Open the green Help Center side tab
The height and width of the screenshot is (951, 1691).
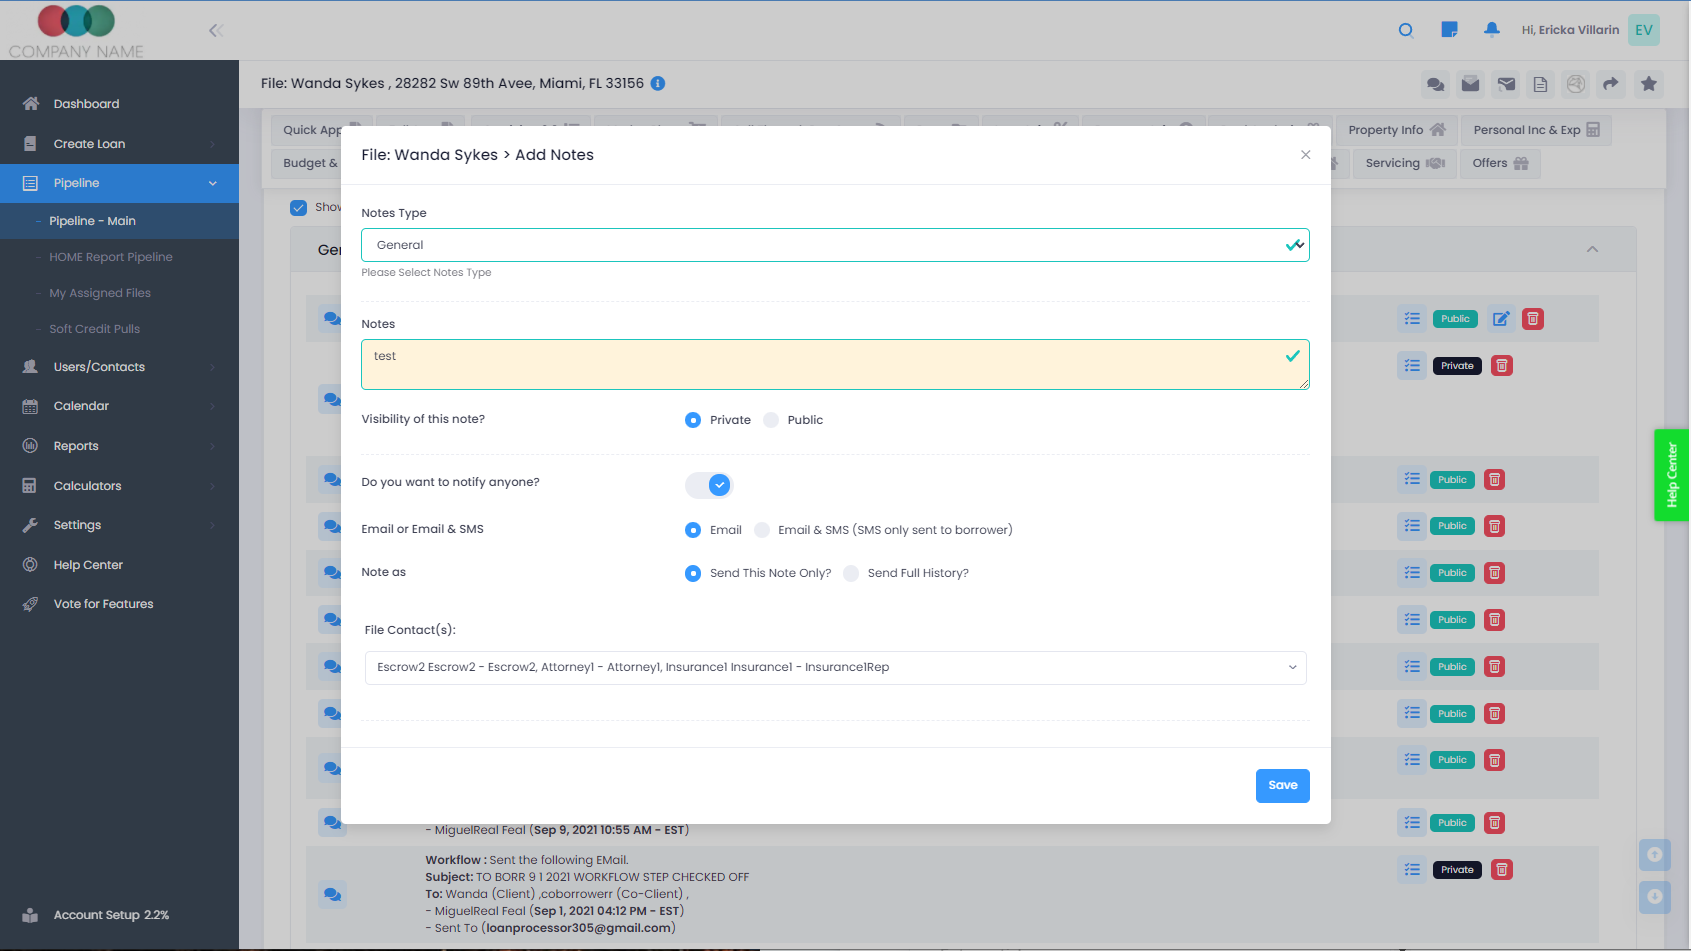pyautogui.click(x=1671, y=475)
